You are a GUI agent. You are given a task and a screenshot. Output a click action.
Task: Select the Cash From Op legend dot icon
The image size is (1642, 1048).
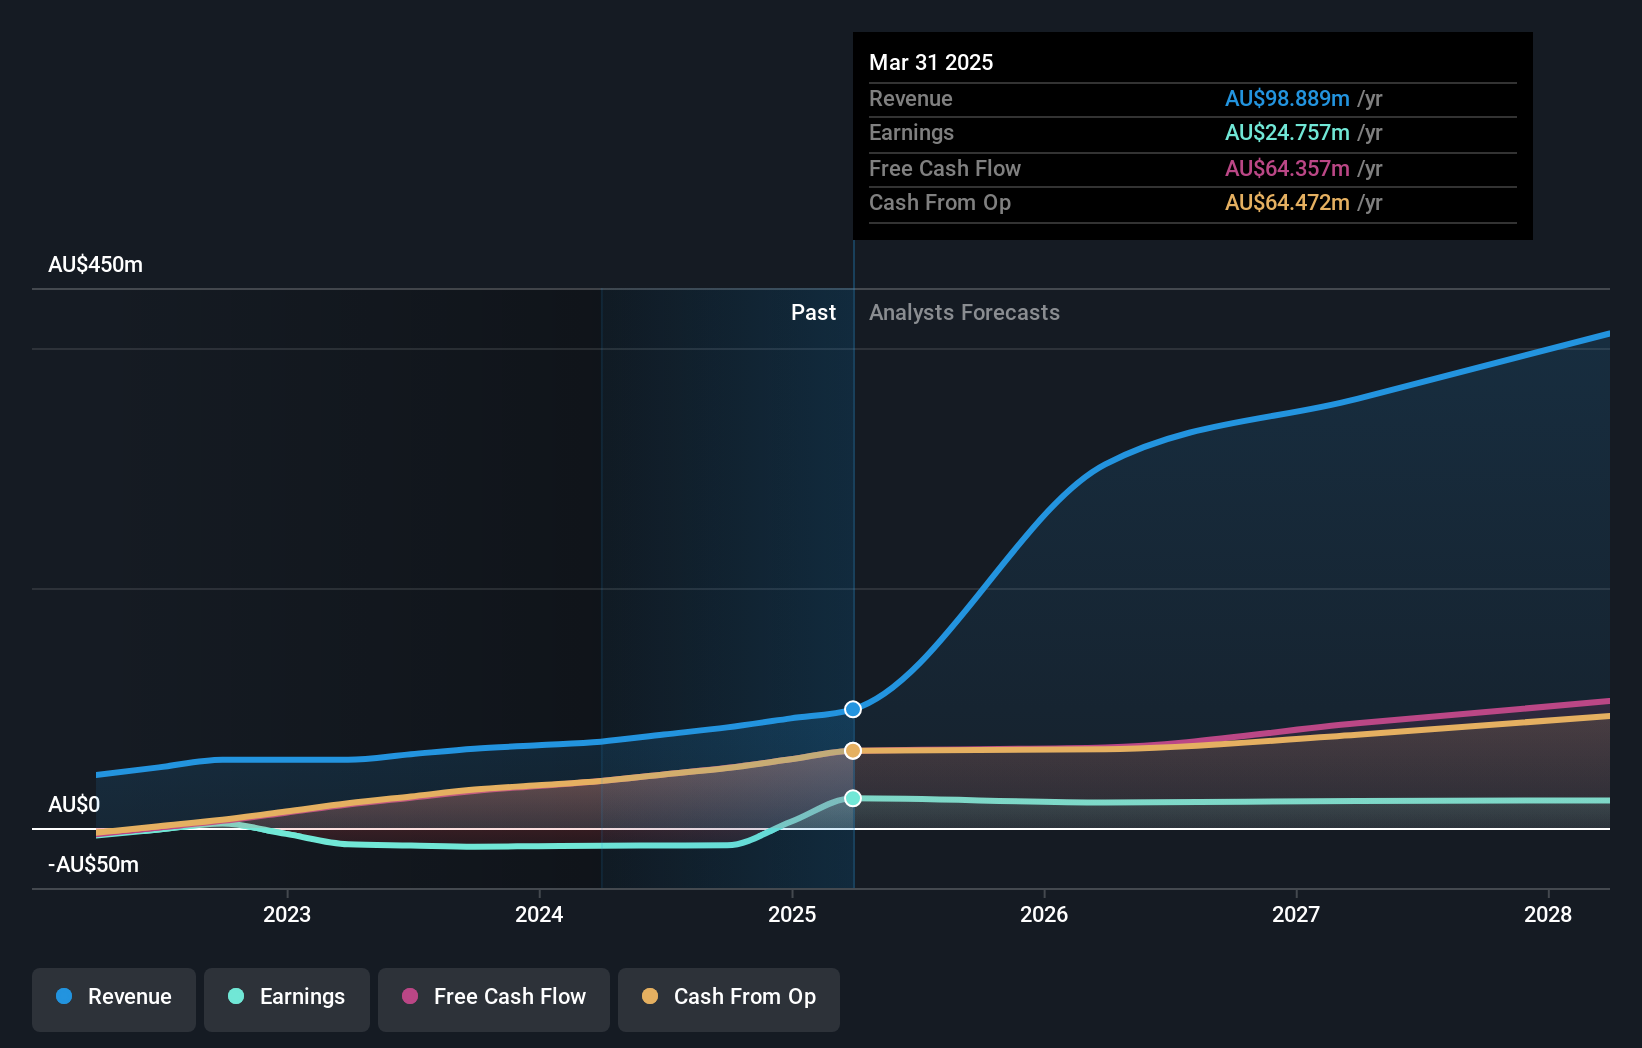pos(650,997)
